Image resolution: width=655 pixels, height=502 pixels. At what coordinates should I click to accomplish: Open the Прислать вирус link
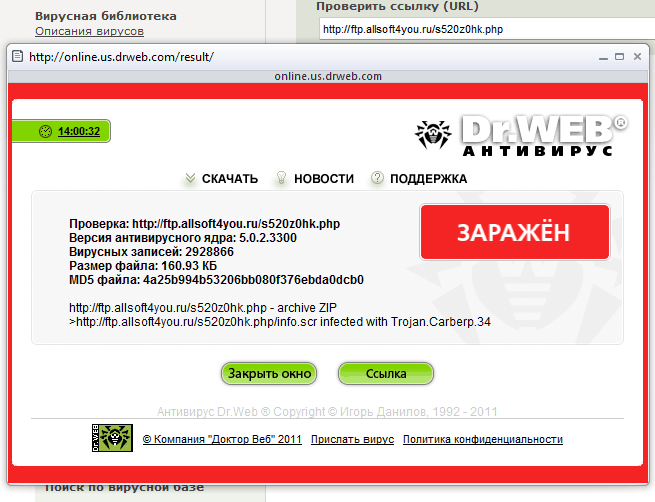click(353, 439)
